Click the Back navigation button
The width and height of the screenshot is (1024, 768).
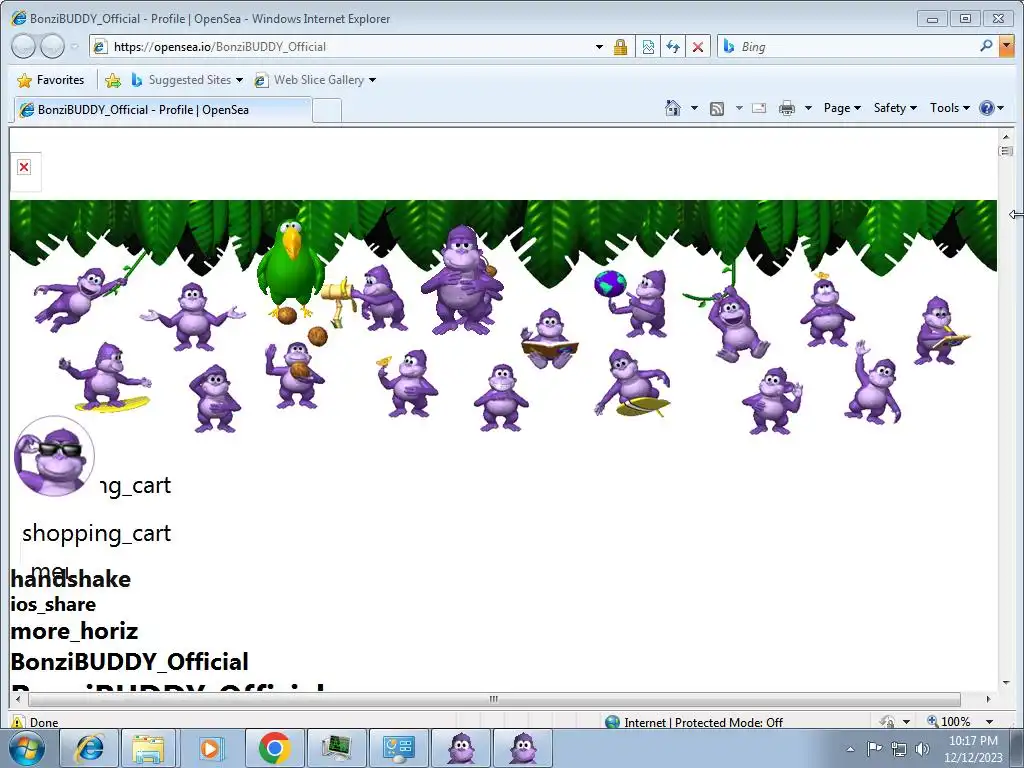click(x=24, y=46)
